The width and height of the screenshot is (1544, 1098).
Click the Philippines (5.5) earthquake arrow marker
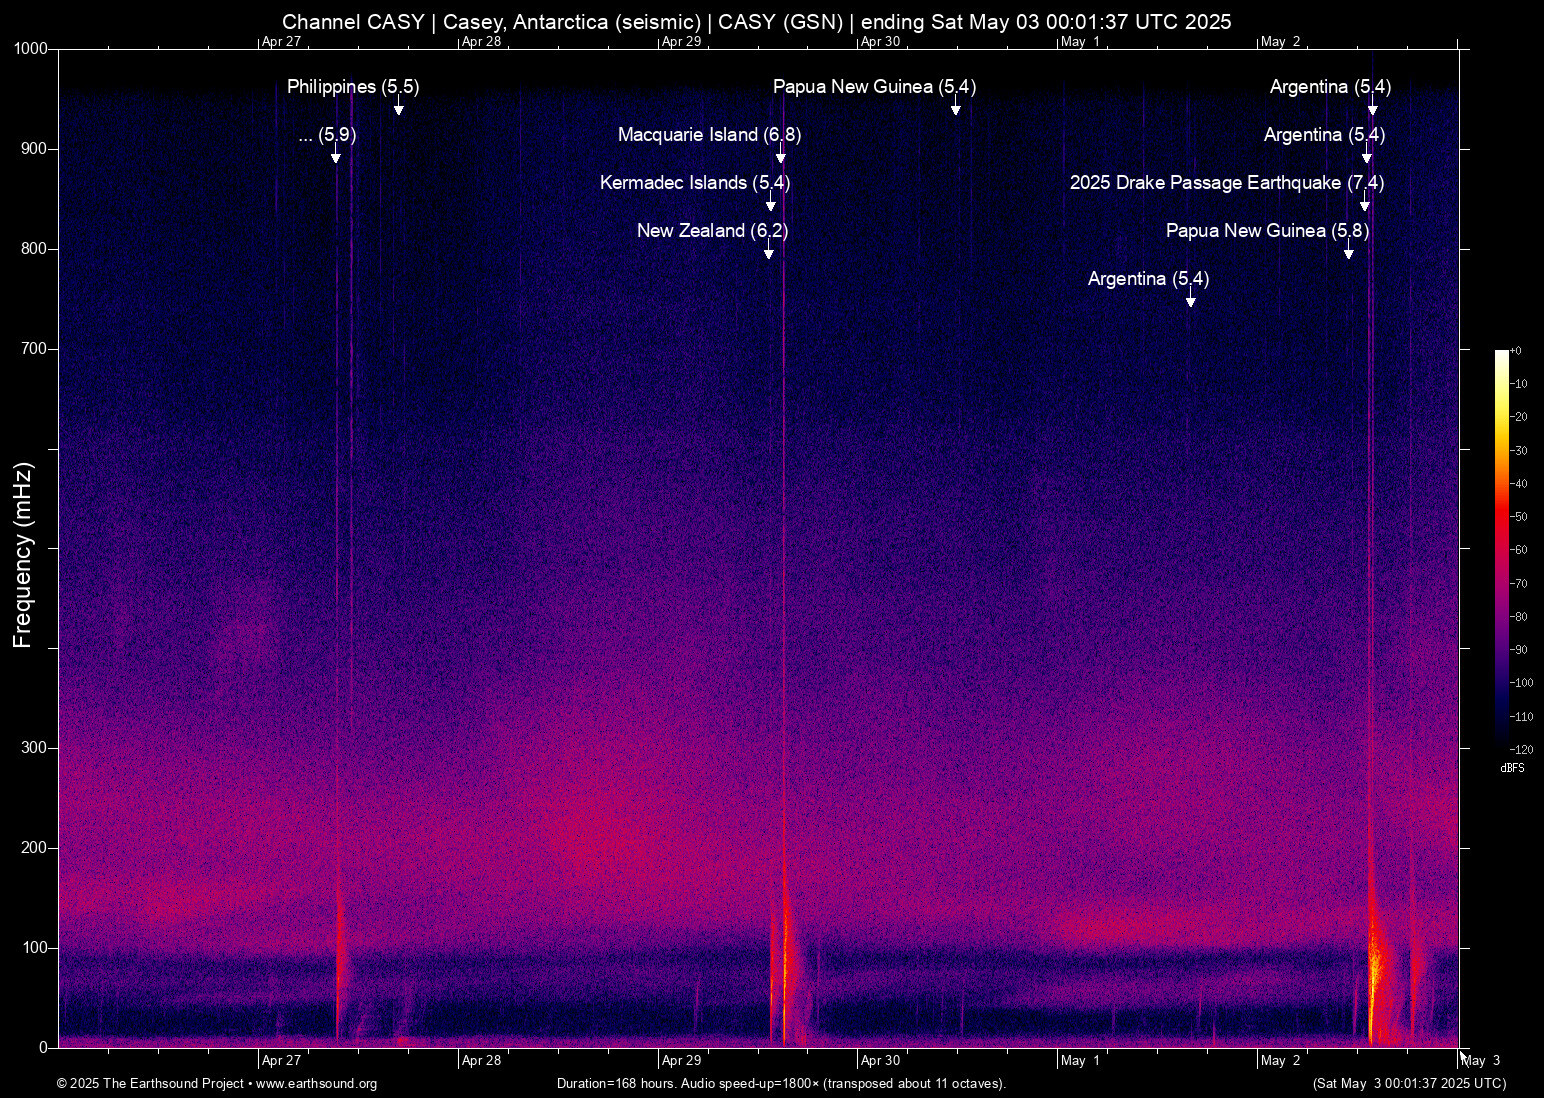pyautogui.click(x=400, y=107)
